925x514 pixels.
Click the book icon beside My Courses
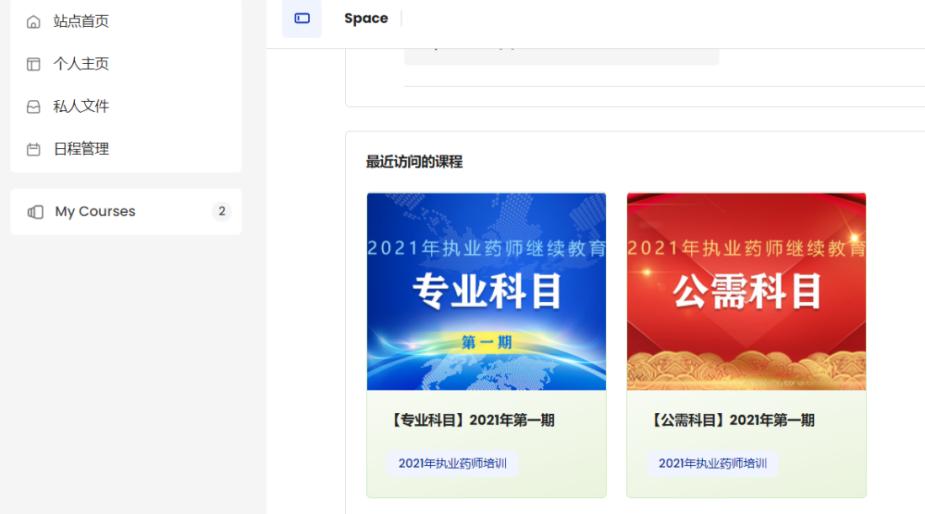pos(35,212)
